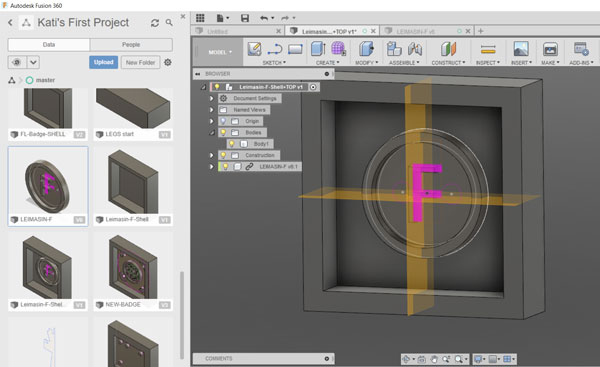Toggle Bodies folder visibility bulb

point(223,132)
